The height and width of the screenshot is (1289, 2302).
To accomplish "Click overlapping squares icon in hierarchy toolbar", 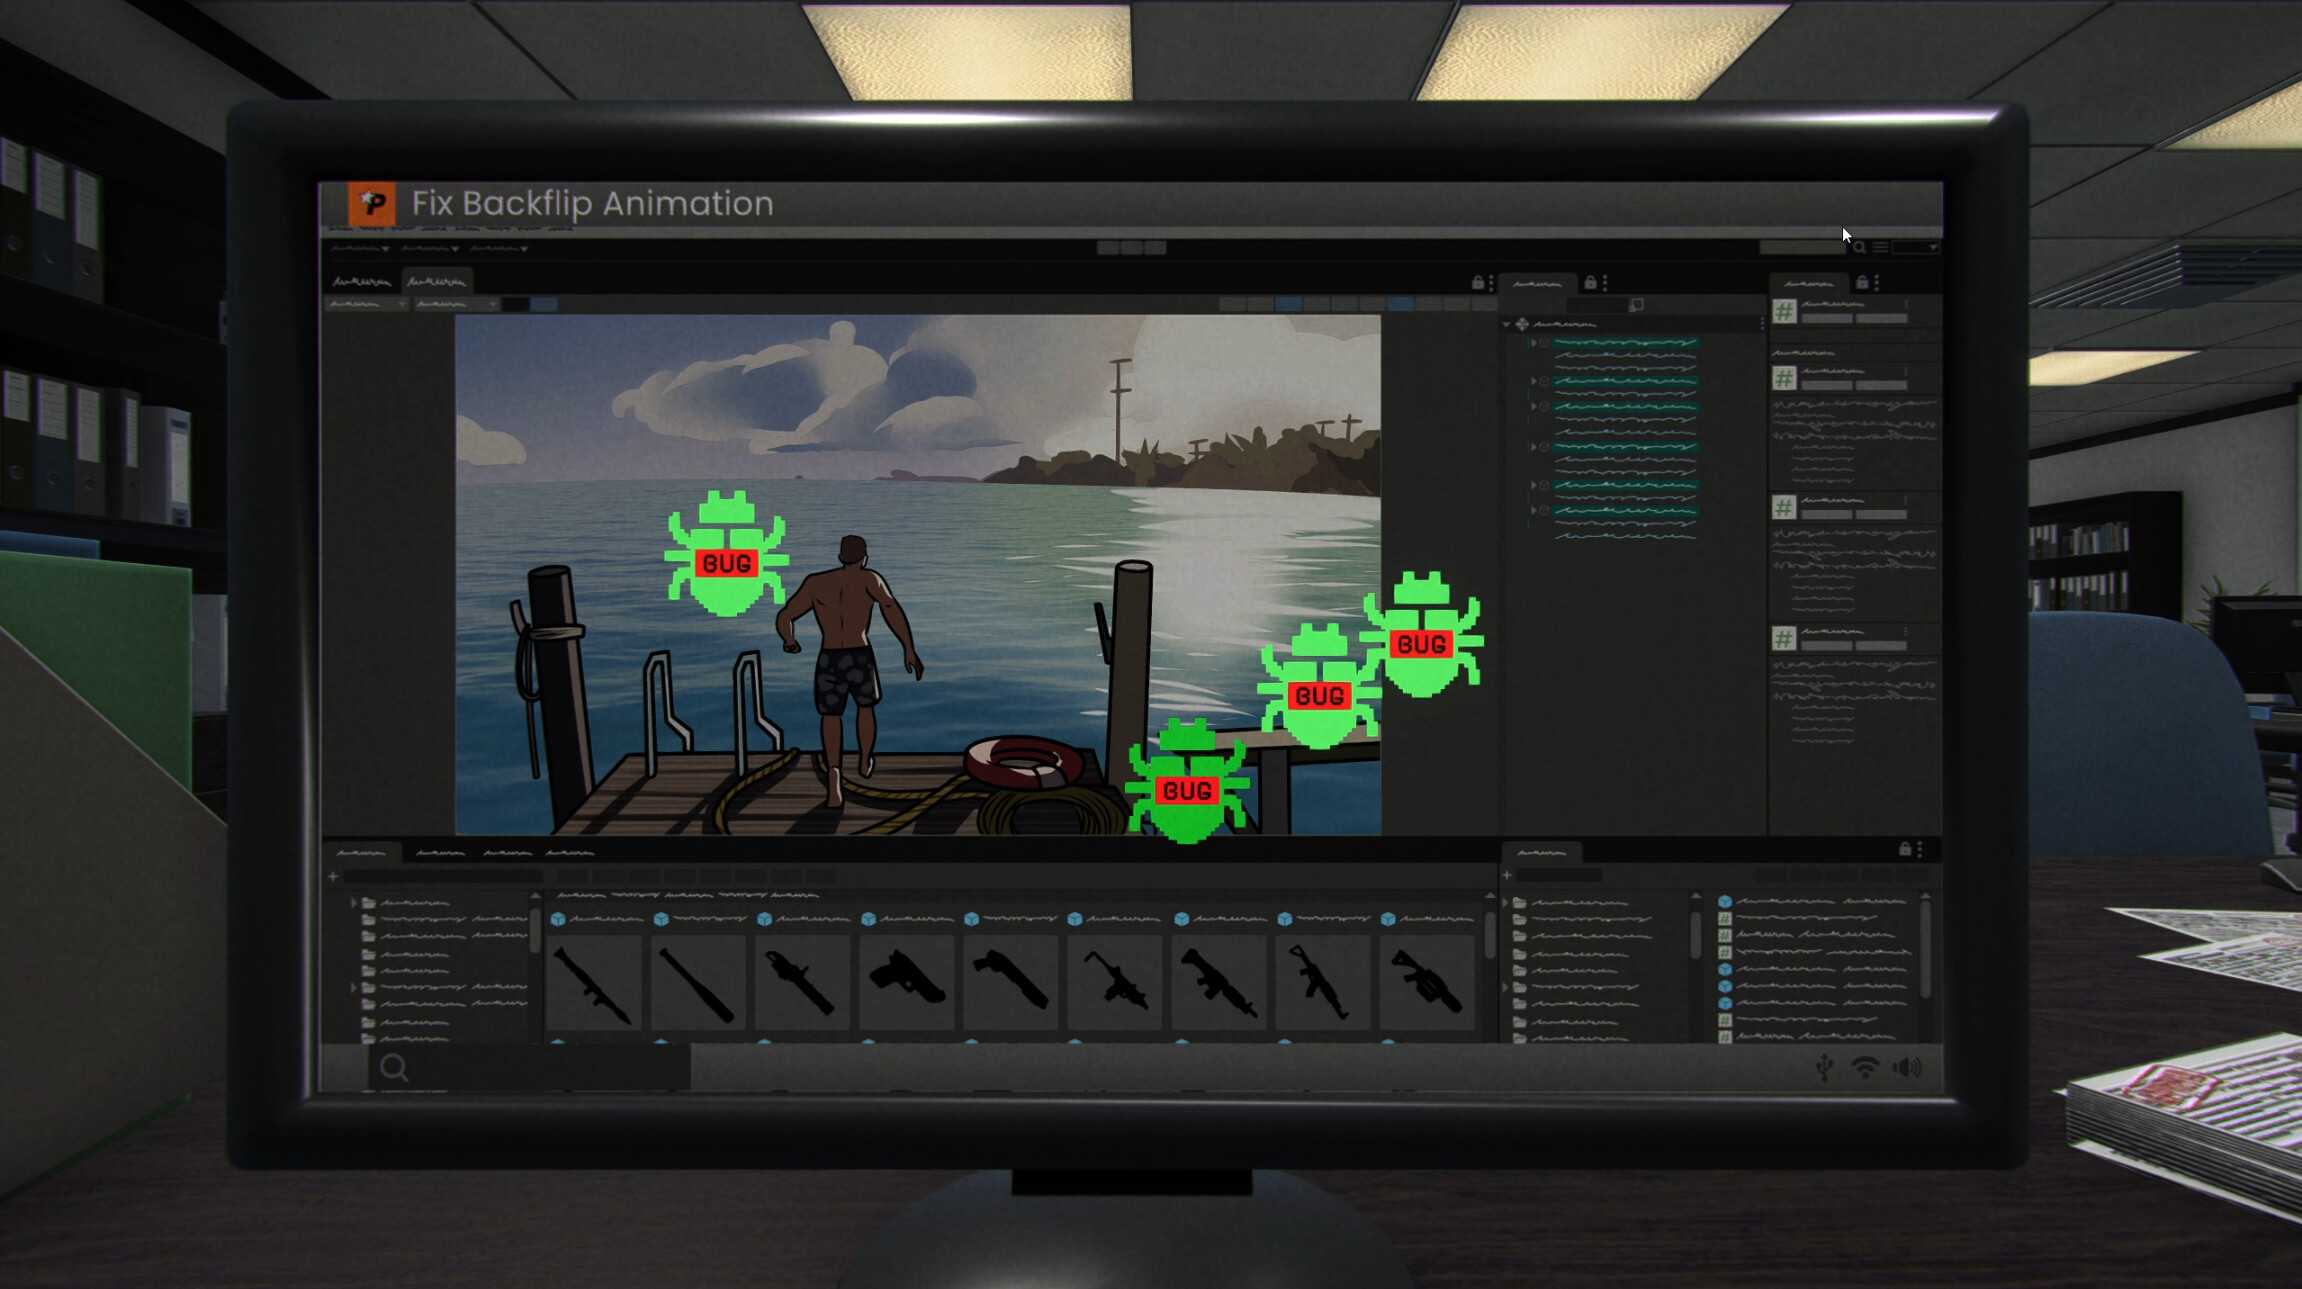I will pyautogui.click(x=1636, y=305).
